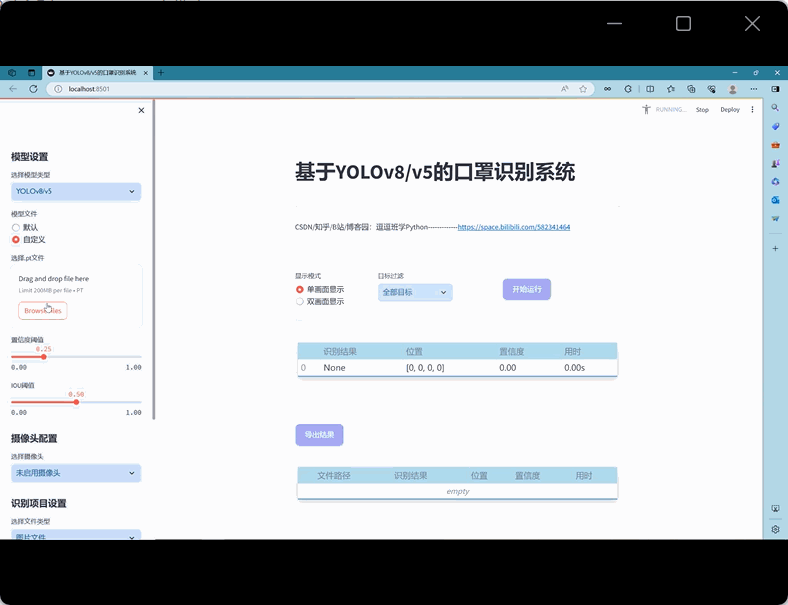
Task: Open tab actions menu icon
Action: click(x=31, y=72)
